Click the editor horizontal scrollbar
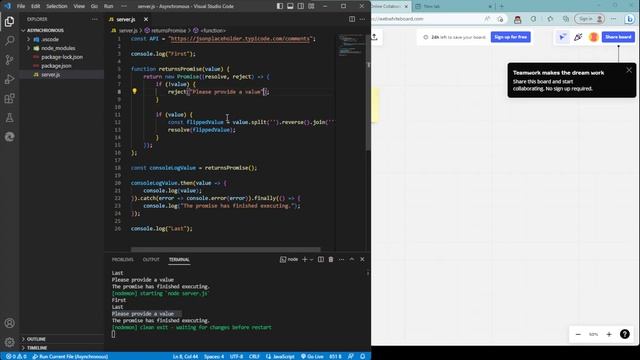Screen dimensions: 640x360 pyautogui.click(x=226, y=249)
